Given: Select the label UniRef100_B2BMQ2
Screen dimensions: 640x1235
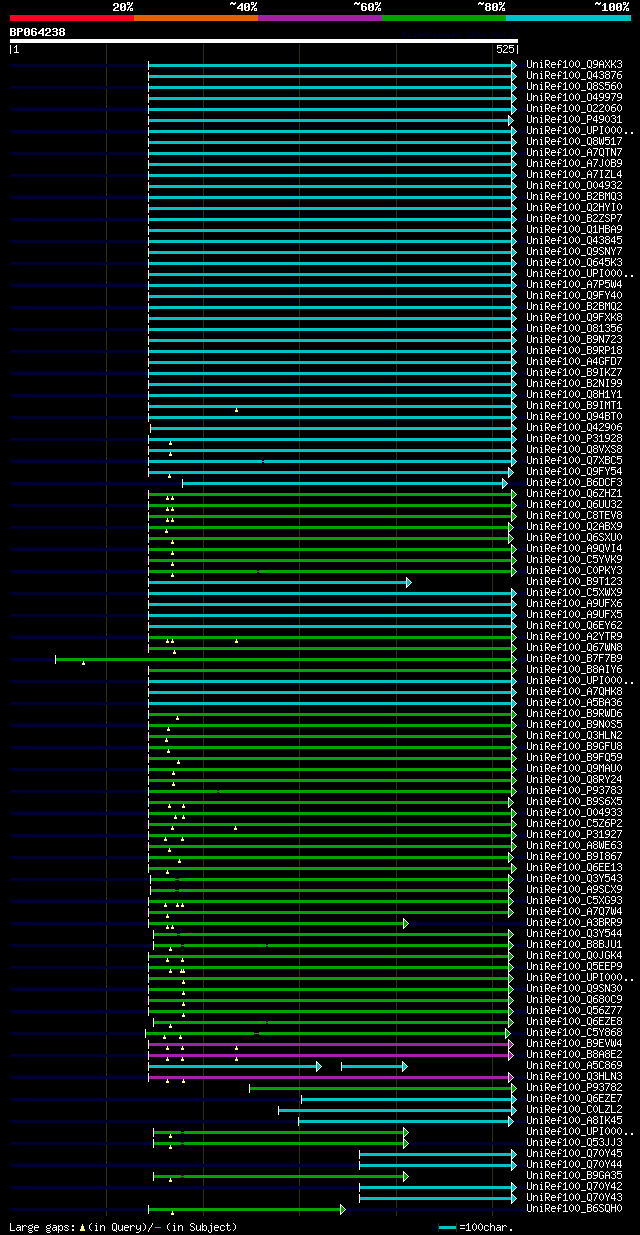Looking at the screenshot, I should pos(574,307).
